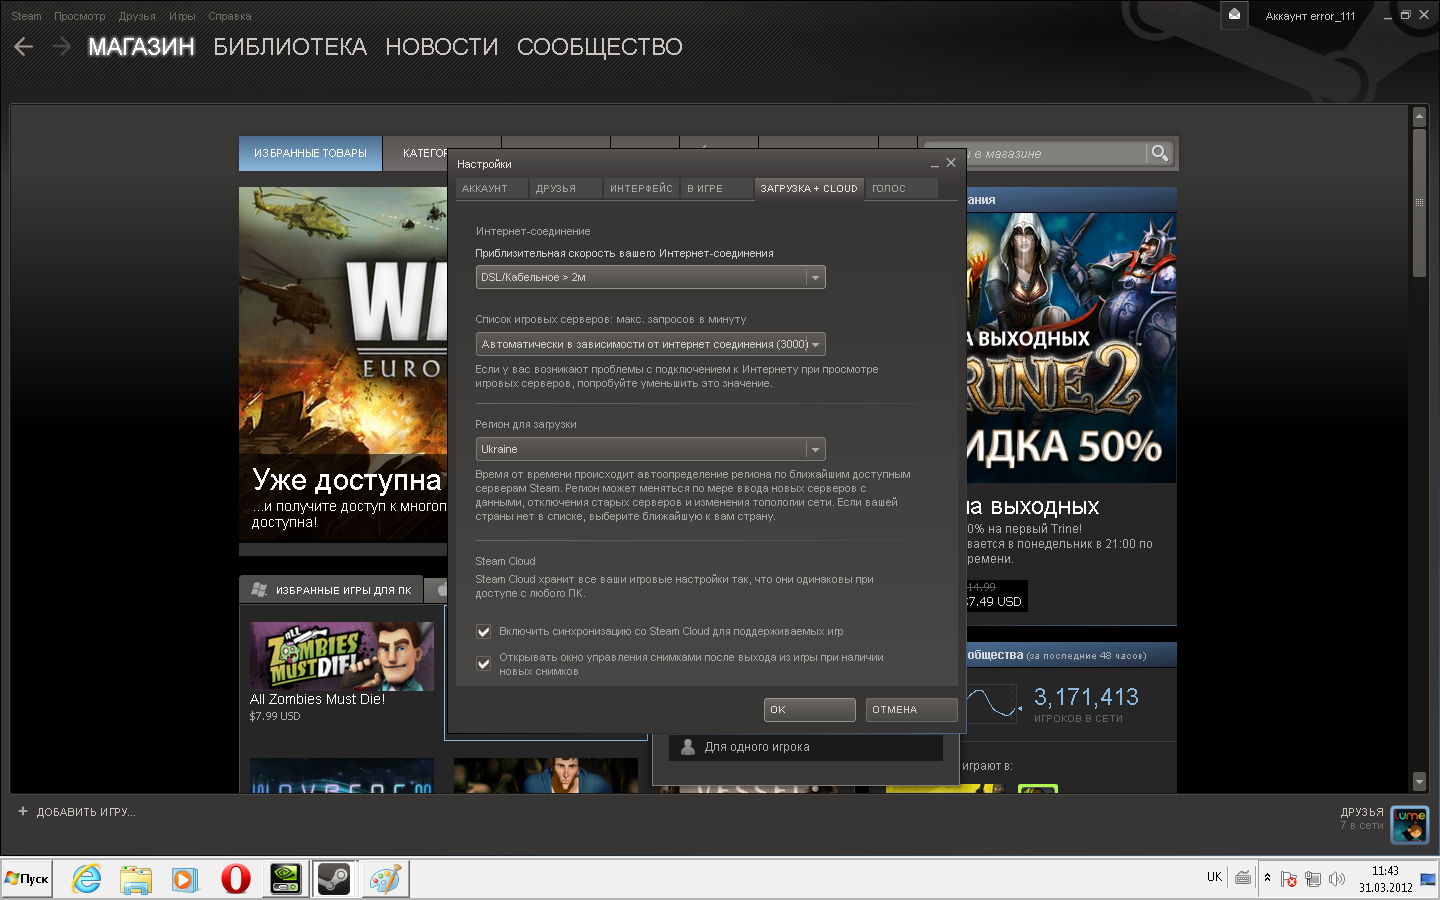1440x900 pixels.
Task: Confirm settings with OK button
Action: tap(810, 709)
